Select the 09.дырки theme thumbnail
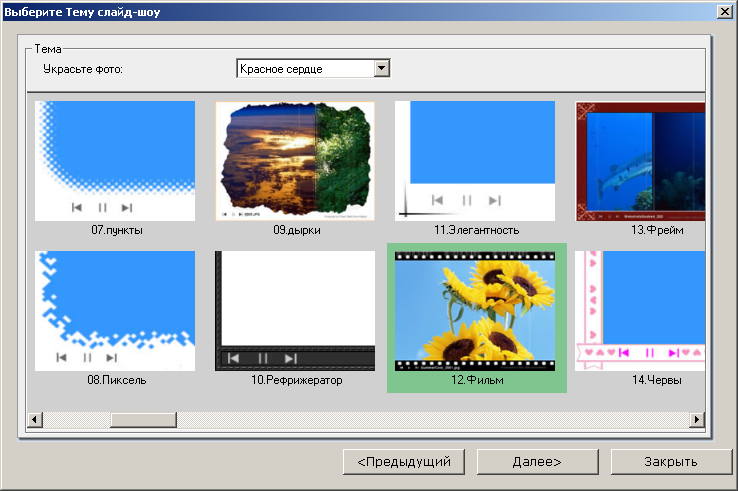The height and width of the screenshot is (491, 738). pos(295,161)
